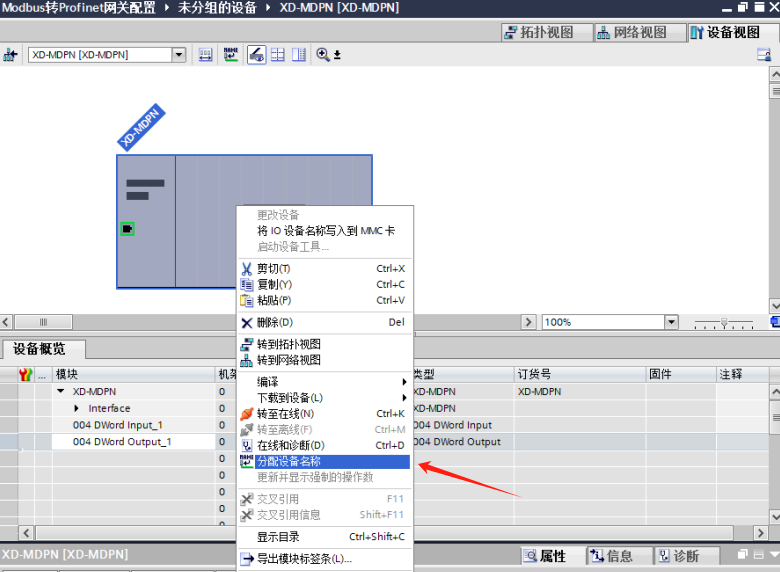
Task: Click the 模块 column header
Action: pos(133,374)
